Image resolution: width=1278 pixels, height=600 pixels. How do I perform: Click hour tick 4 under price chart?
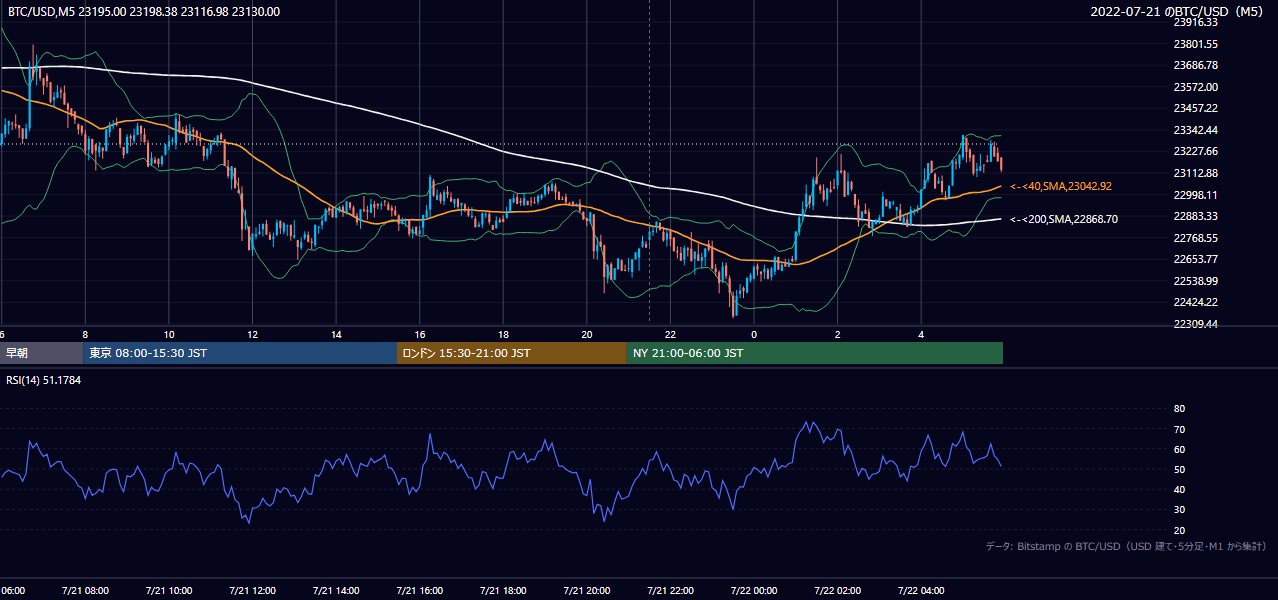(921, 334)
